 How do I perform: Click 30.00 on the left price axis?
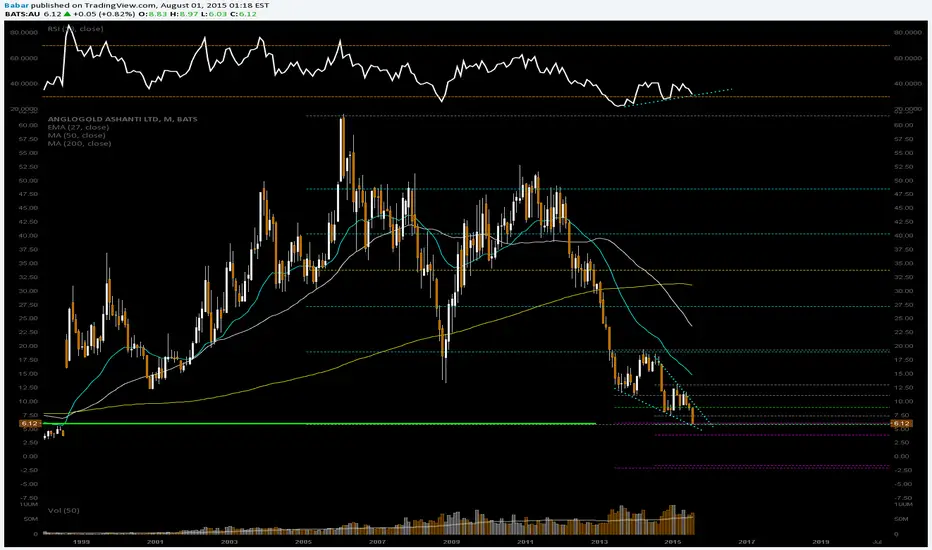(29, 291)
